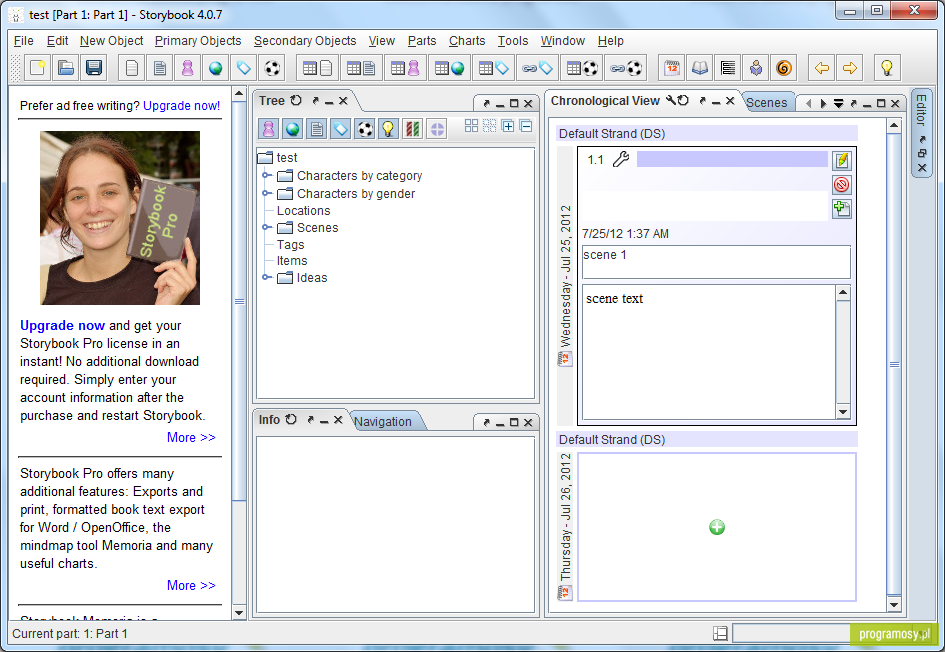Go back with the left arrow icon
The width and height of the screenshot is (945, 652).
coord(821,68)
